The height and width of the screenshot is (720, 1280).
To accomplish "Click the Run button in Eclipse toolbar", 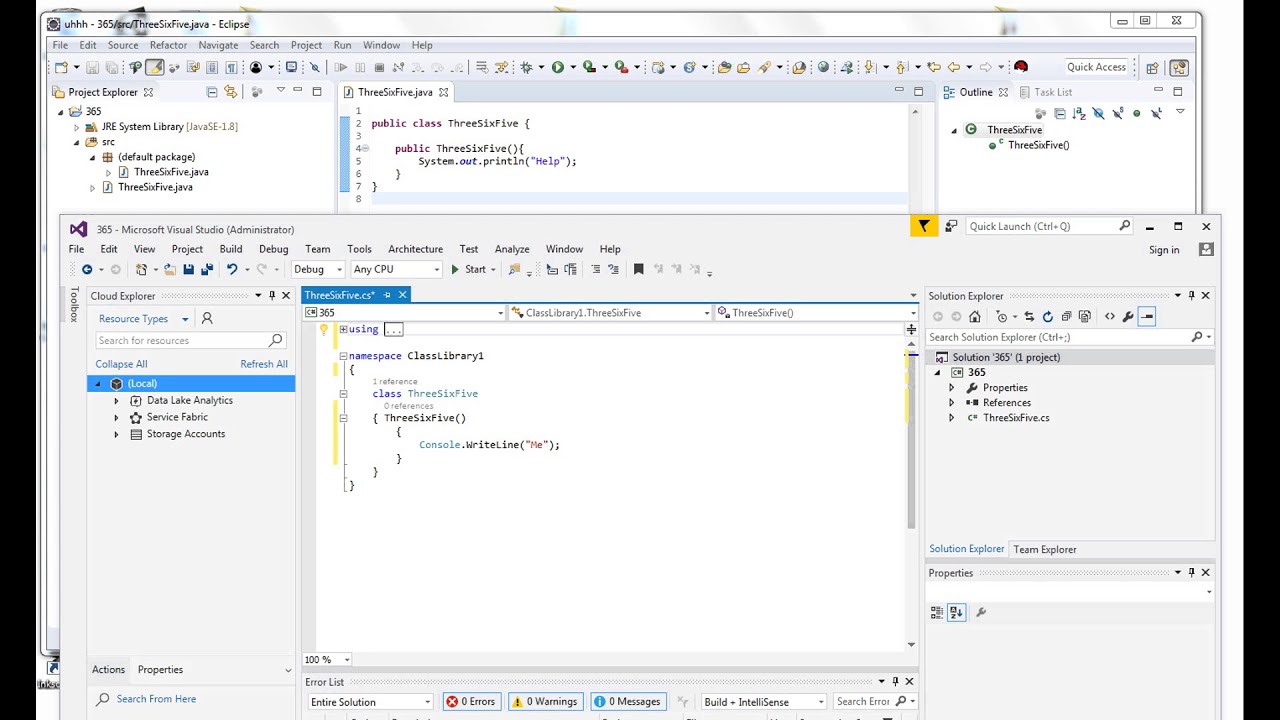I will point(558,67).
